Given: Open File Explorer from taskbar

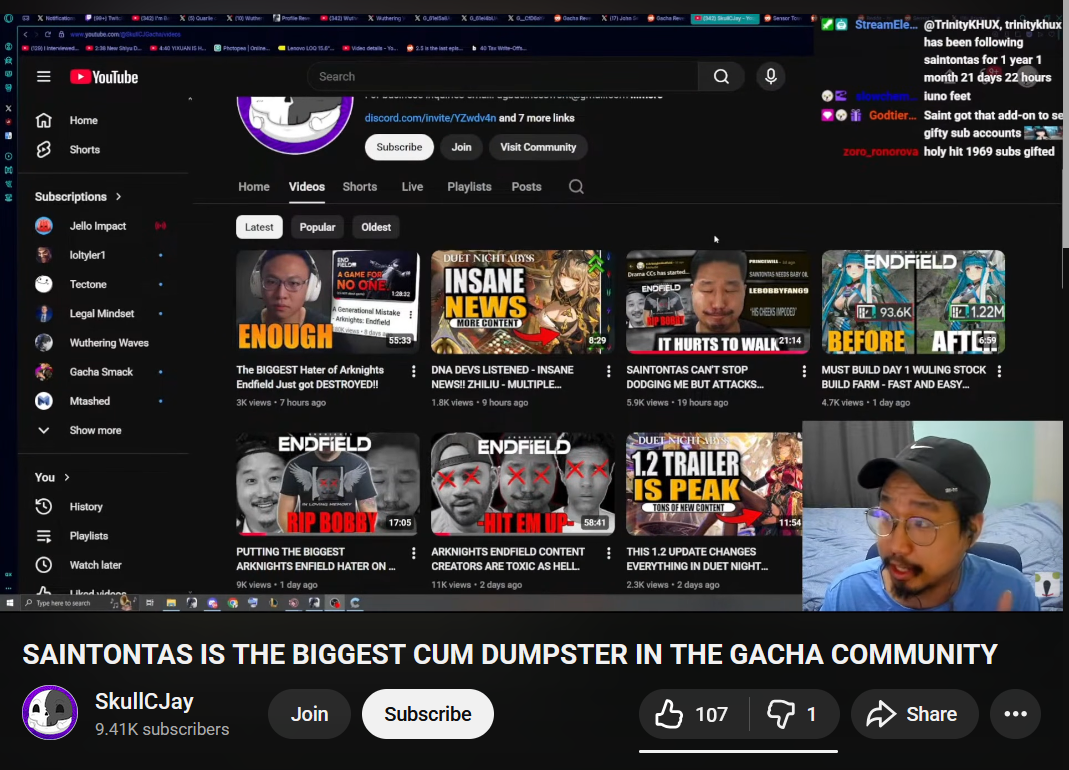Looking at the screenshot, I should 171,603.
